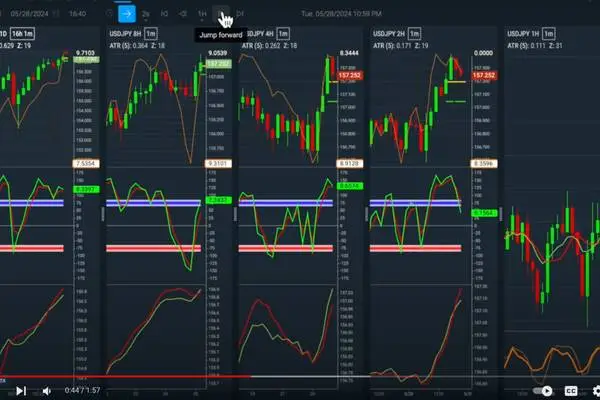Toggle the video autoplay switch

click(543, 391)
